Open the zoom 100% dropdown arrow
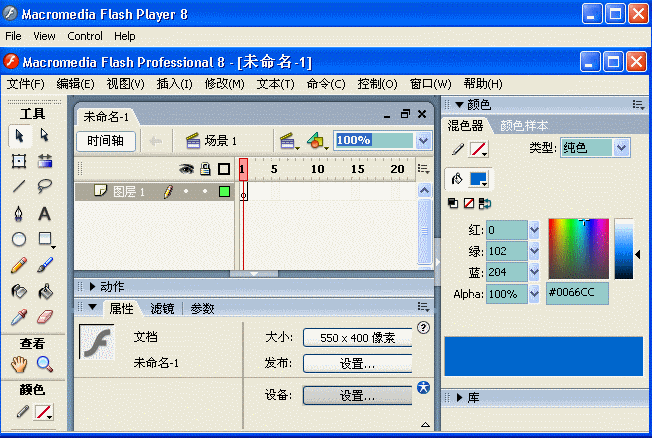This screenshot has height=438, width=652. pyautogui.click(x=423, y=141)
